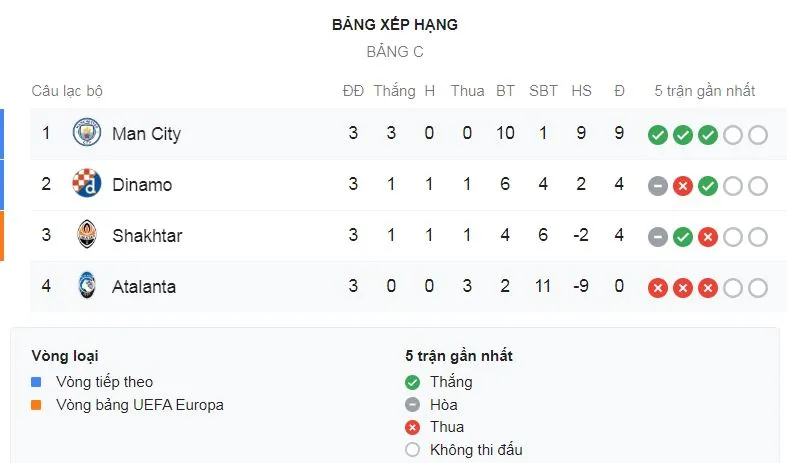
Task: Click Shakhtar's green win result icon
Action: 683,237
